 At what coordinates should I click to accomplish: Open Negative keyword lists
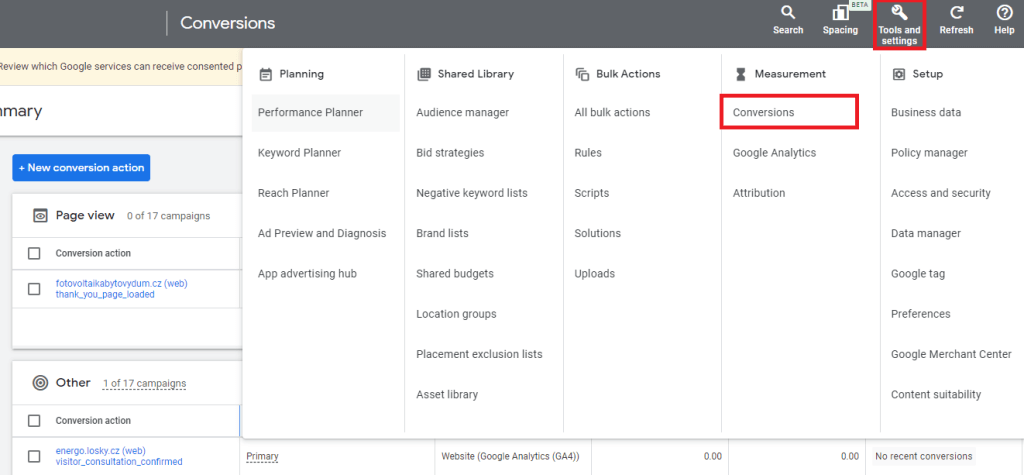pos(472,193)
